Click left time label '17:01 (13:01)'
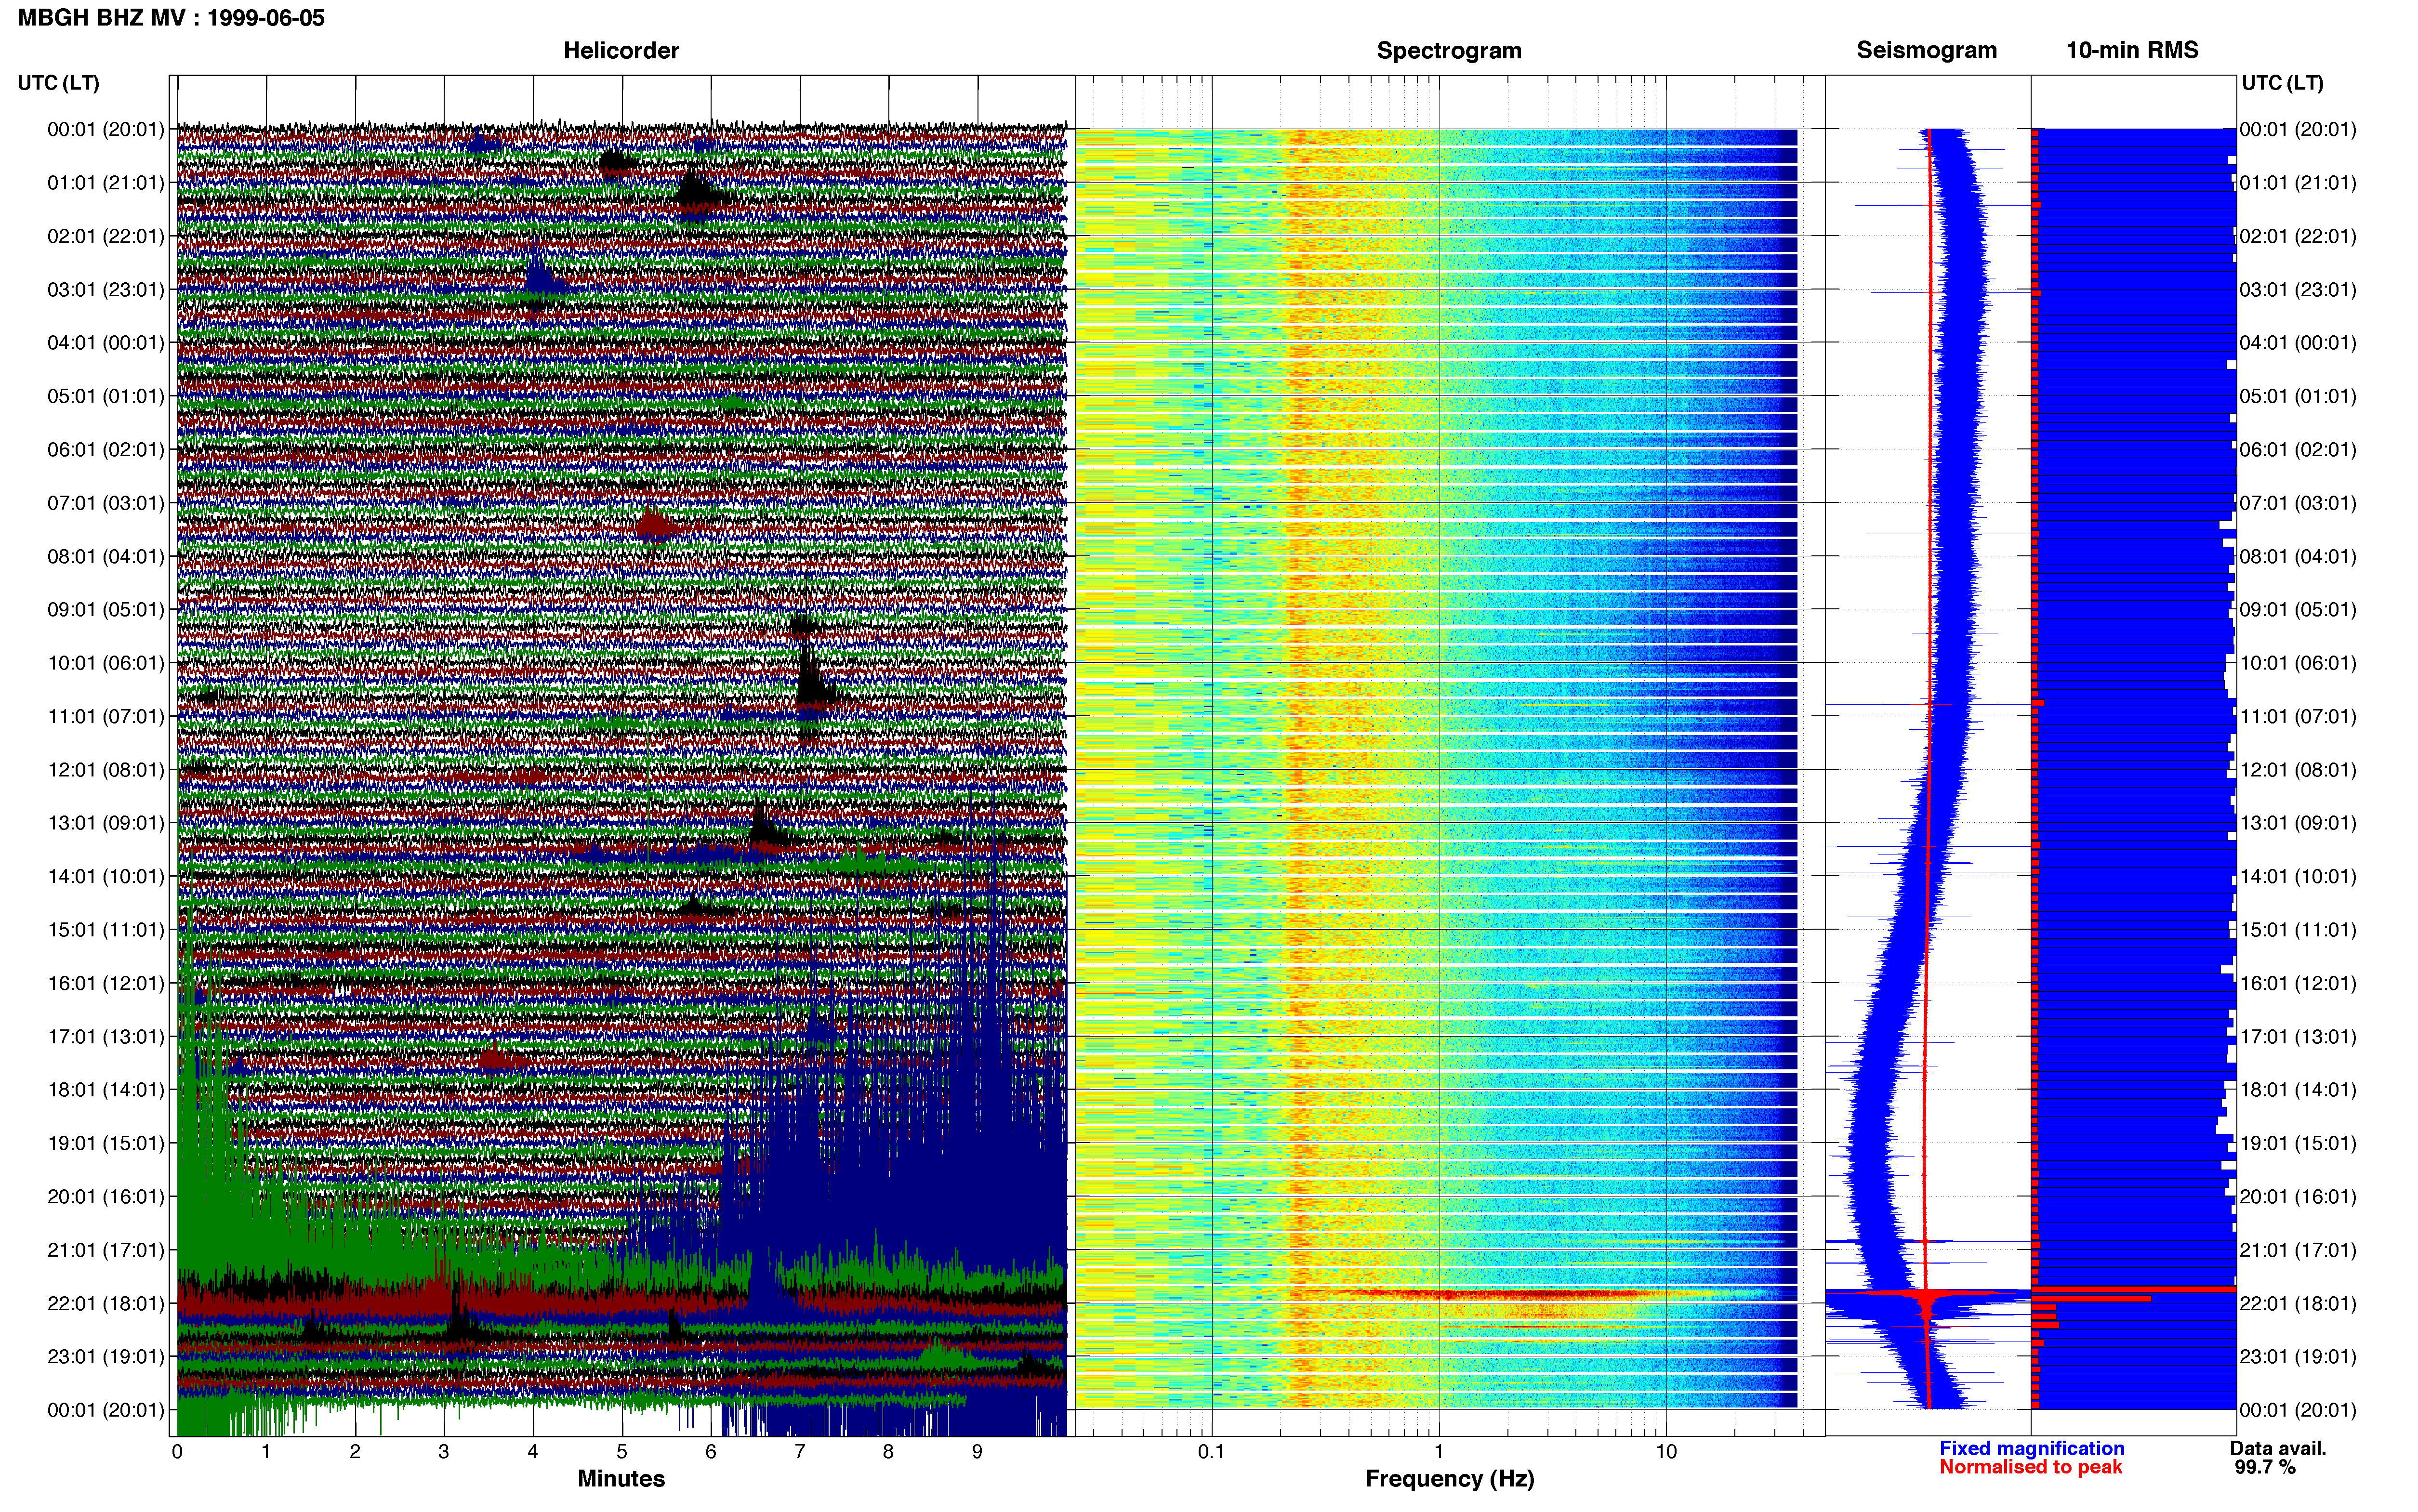This screenshot has height=1512, width=2418. (106, 1036)
